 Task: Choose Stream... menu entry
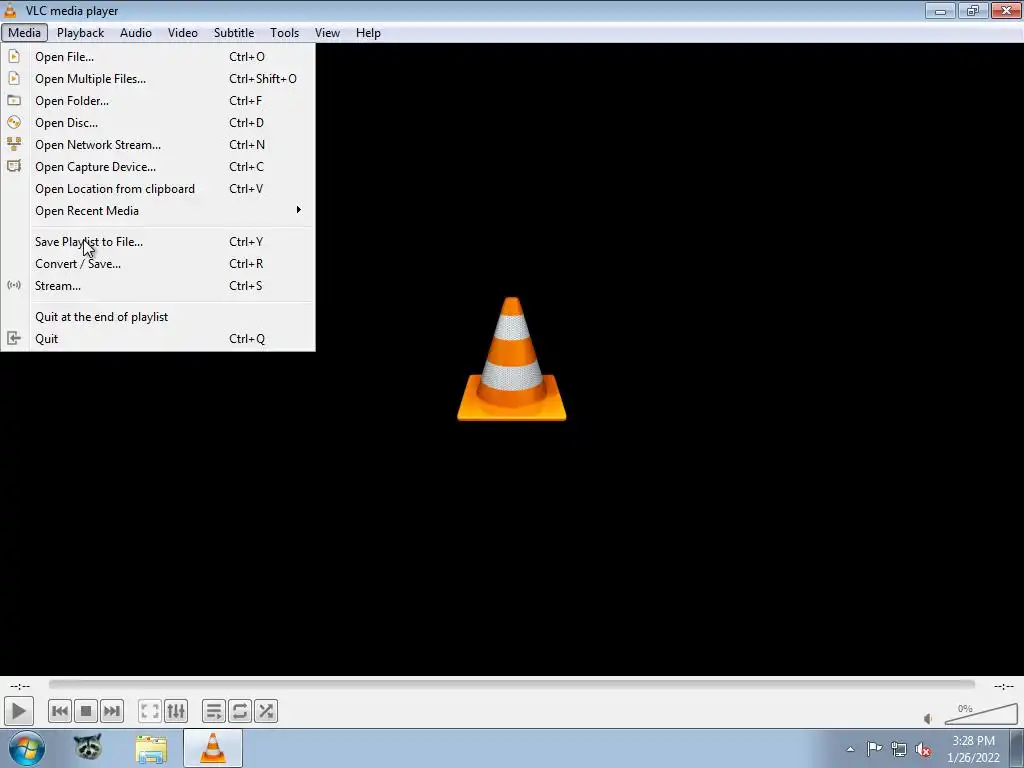click(x=158, y=285)
